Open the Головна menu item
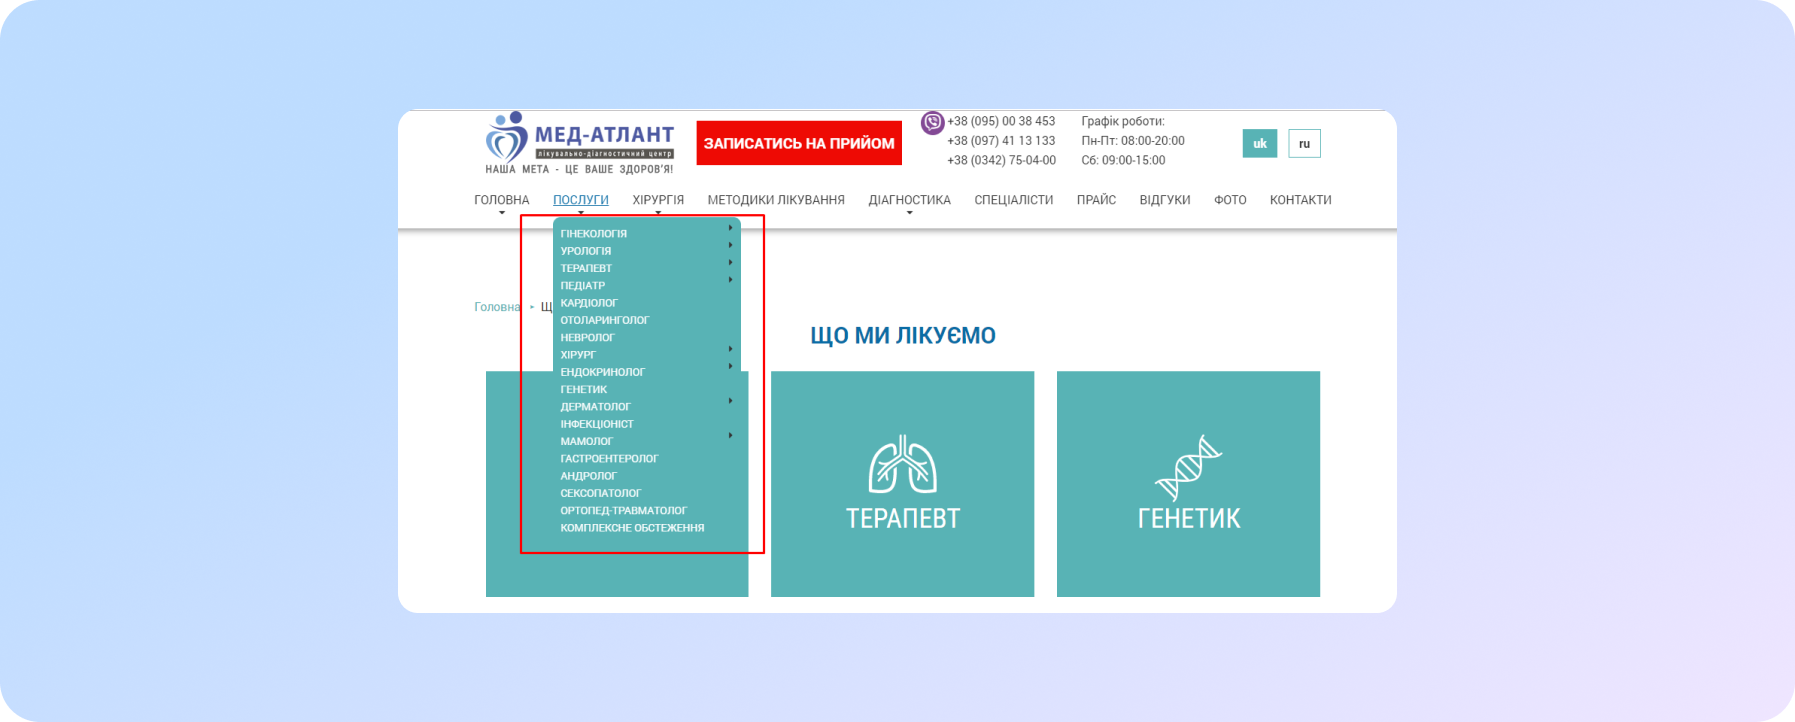Viewport: 1795px width, 722px height. tap(502, 200)
